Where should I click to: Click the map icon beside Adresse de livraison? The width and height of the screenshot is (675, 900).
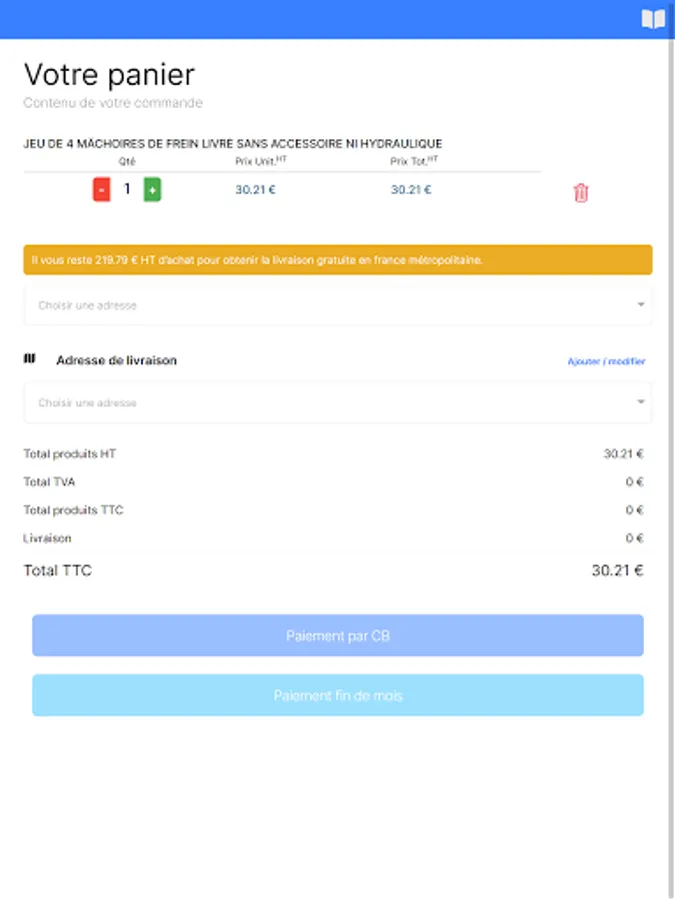tap(29, 359)
